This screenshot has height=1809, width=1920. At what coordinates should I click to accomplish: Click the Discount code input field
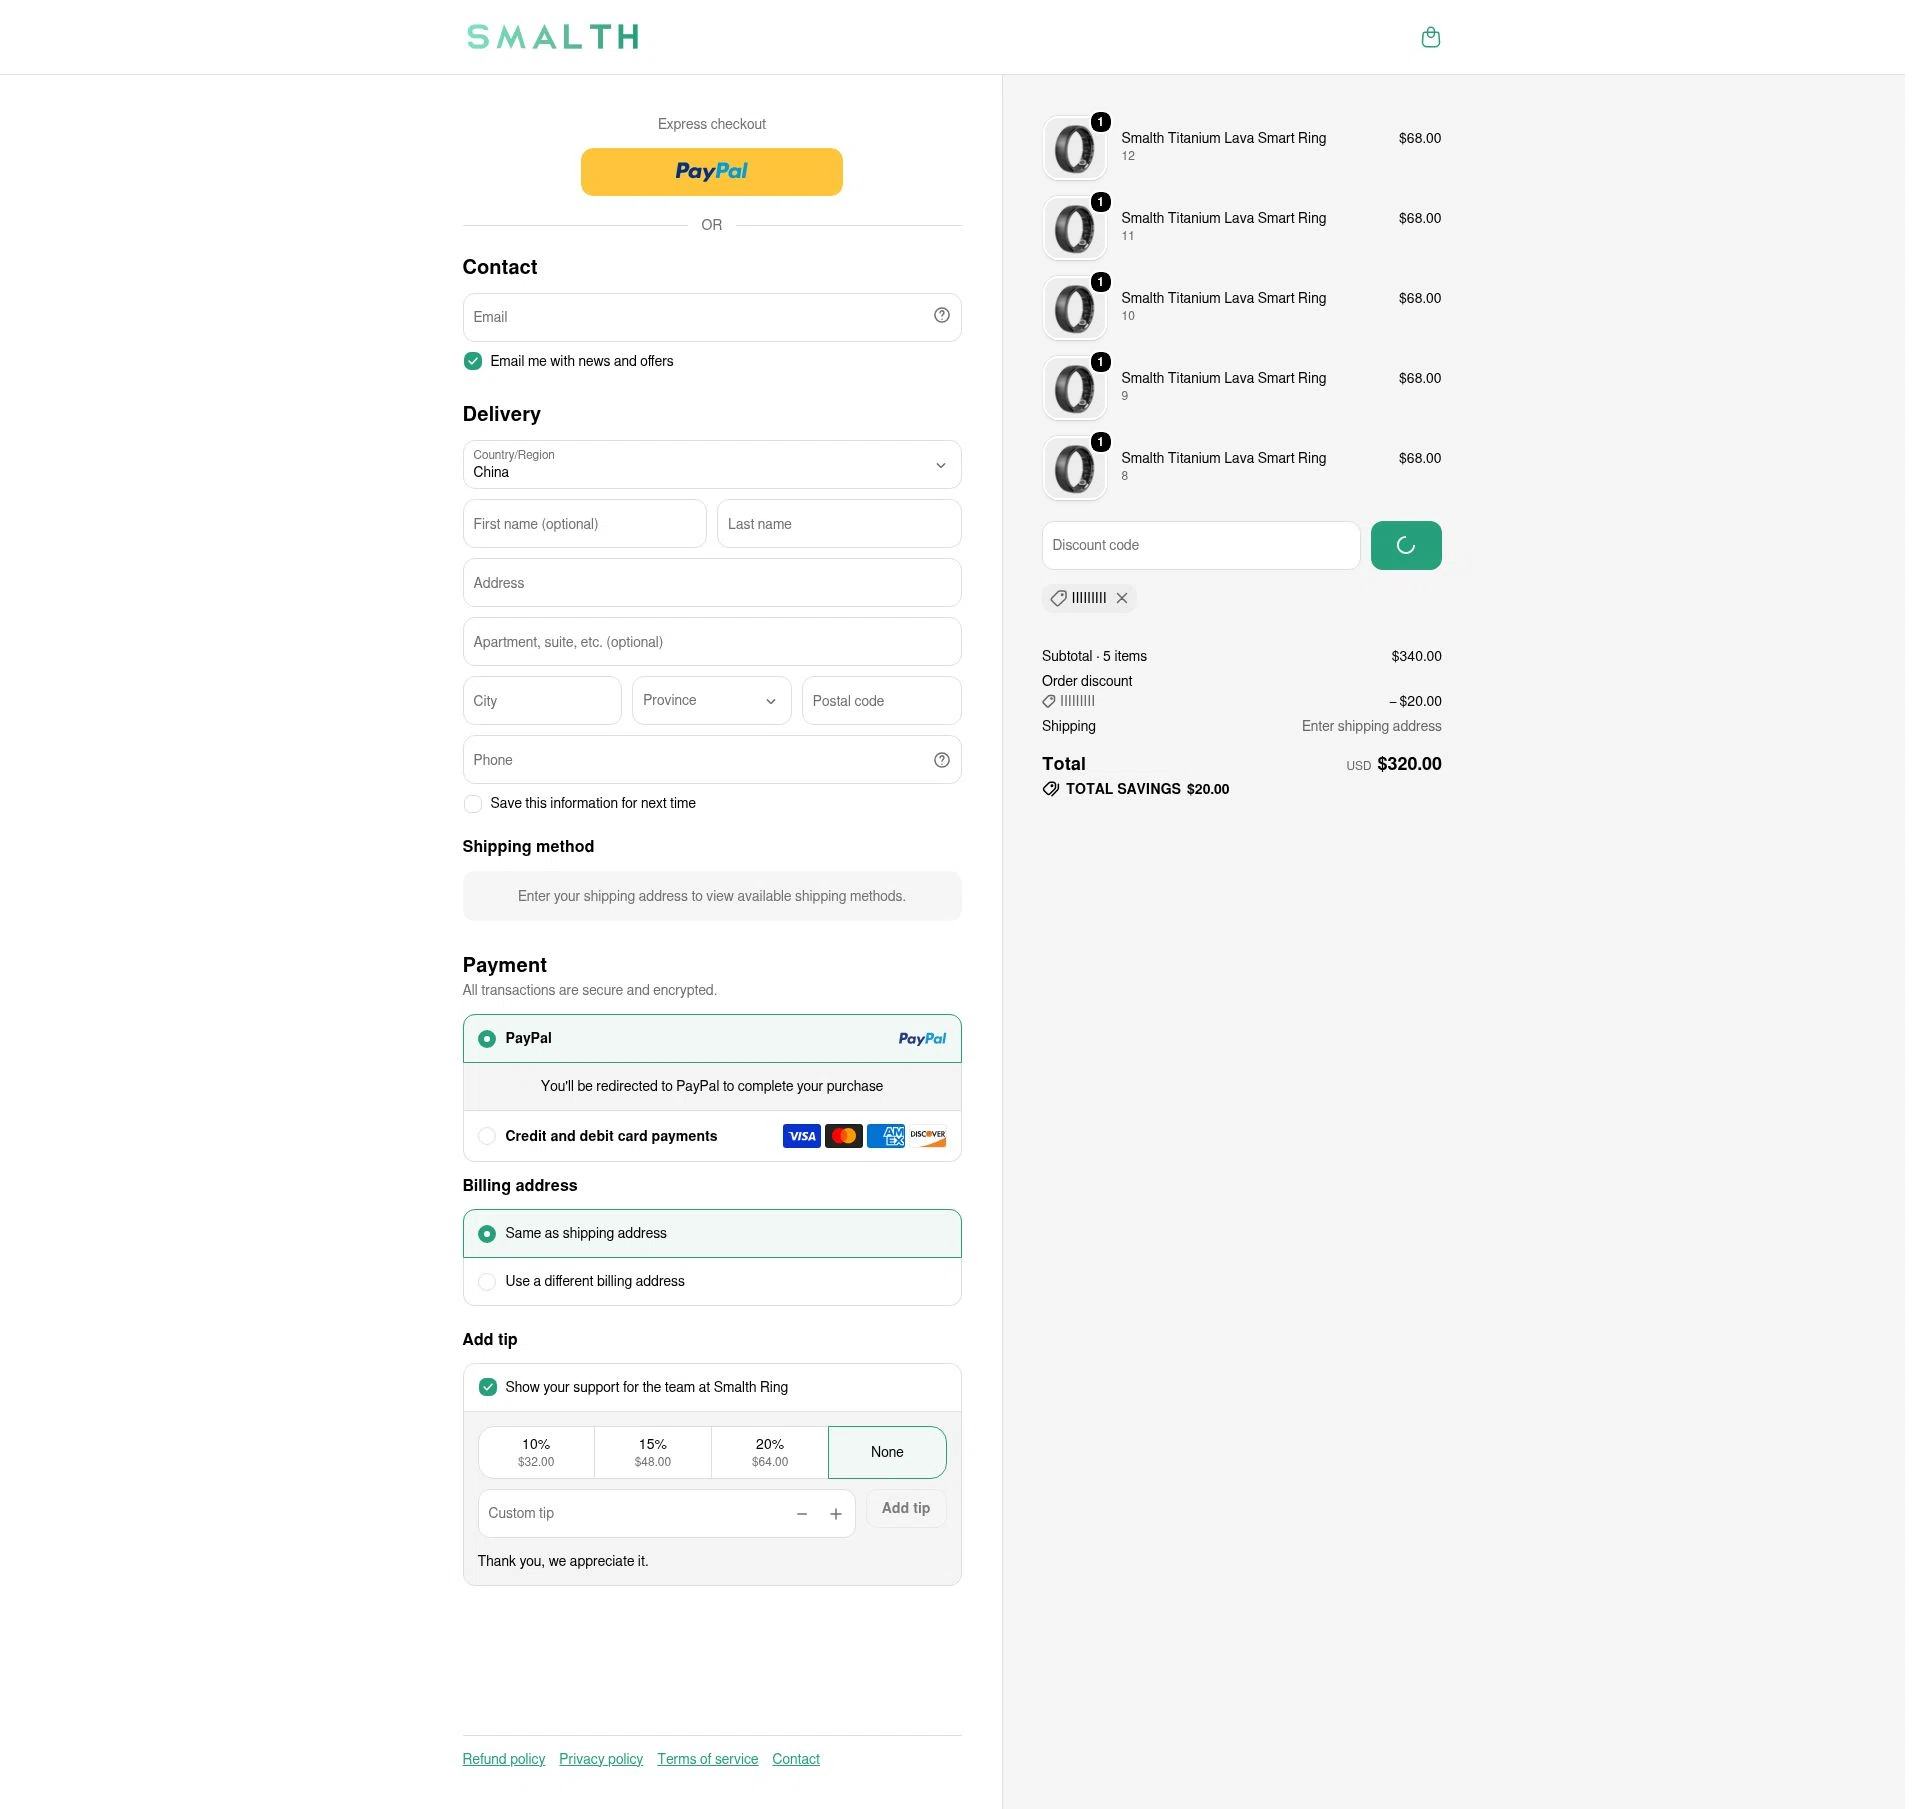(1200, 545)
